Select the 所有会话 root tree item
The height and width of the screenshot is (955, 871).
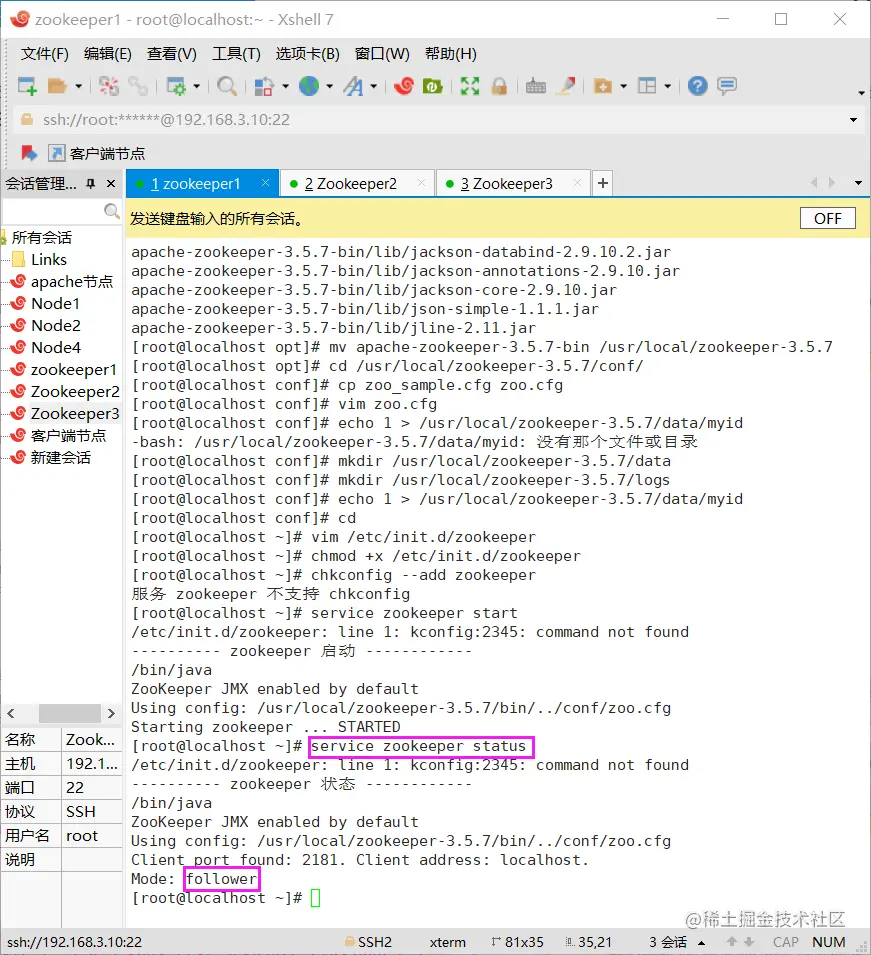[41, 238]
